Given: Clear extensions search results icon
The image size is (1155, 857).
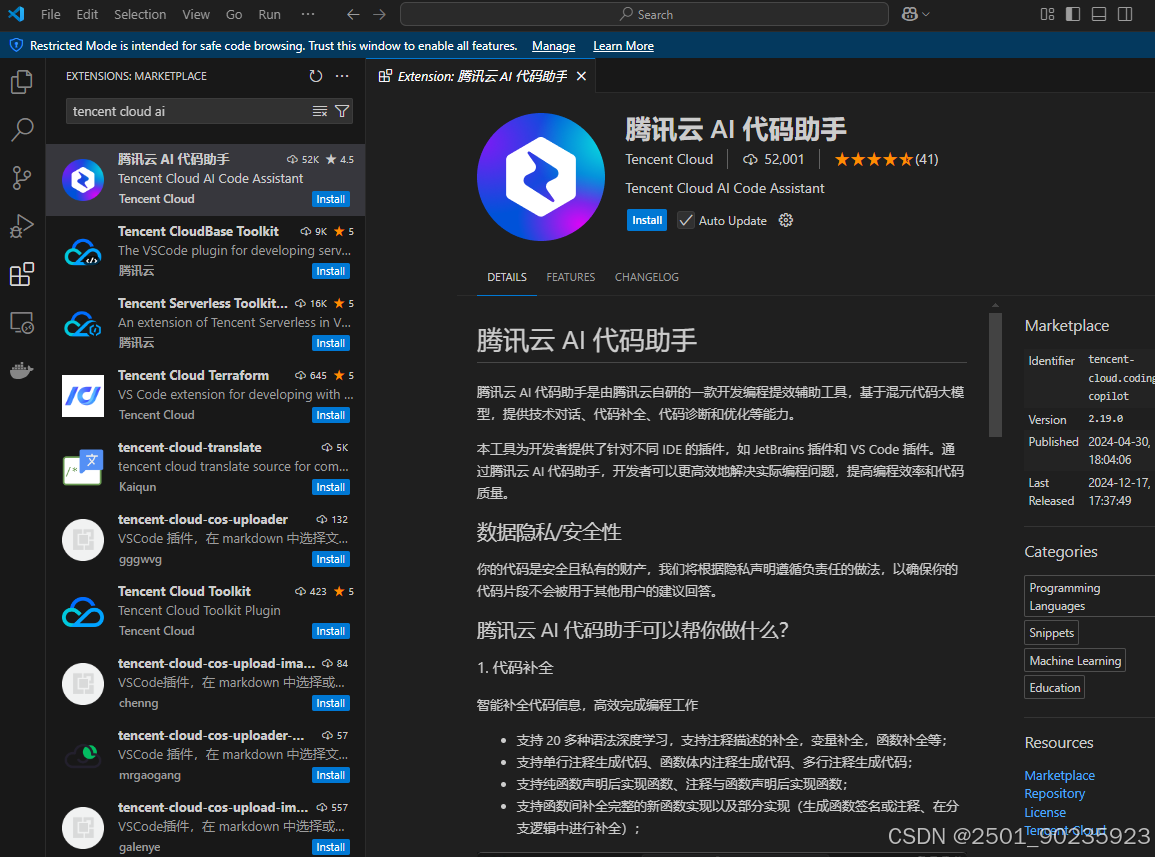Looking at the screenshot, I should pyautogui.click(x=320, y=111).
